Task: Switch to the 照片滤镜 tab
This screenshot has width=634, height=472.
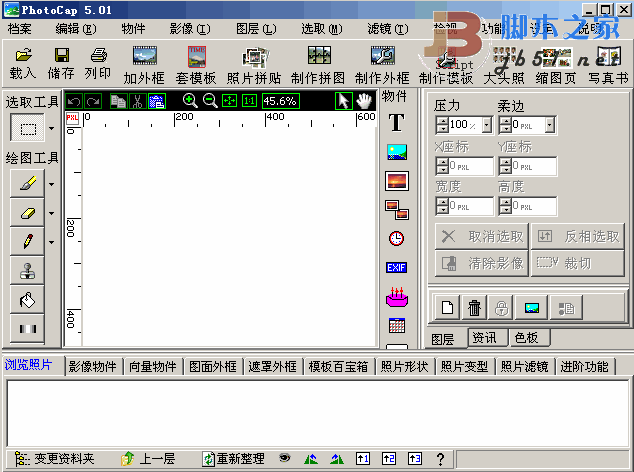Action: (x=524, y=366)
